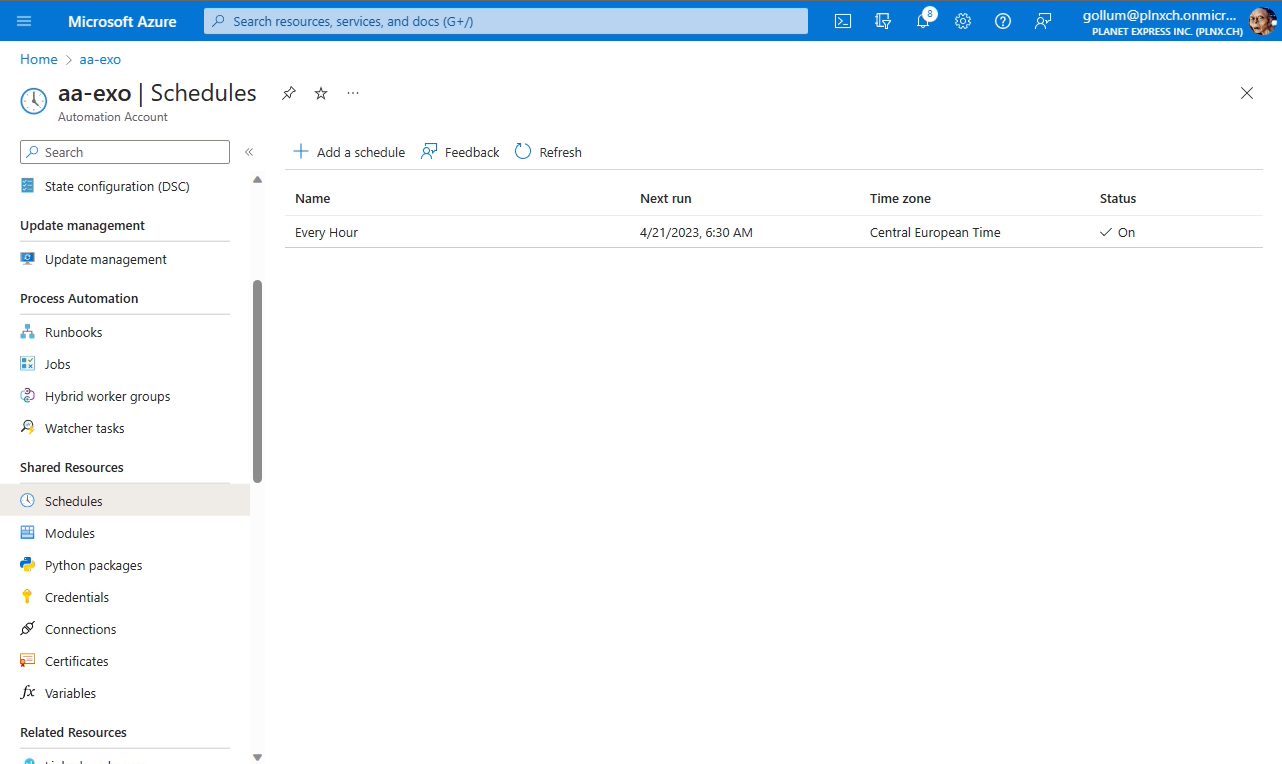Favorite aa-exo with the star icon
This screenshot has width=1282, height=764.
(x=320, y=93)
